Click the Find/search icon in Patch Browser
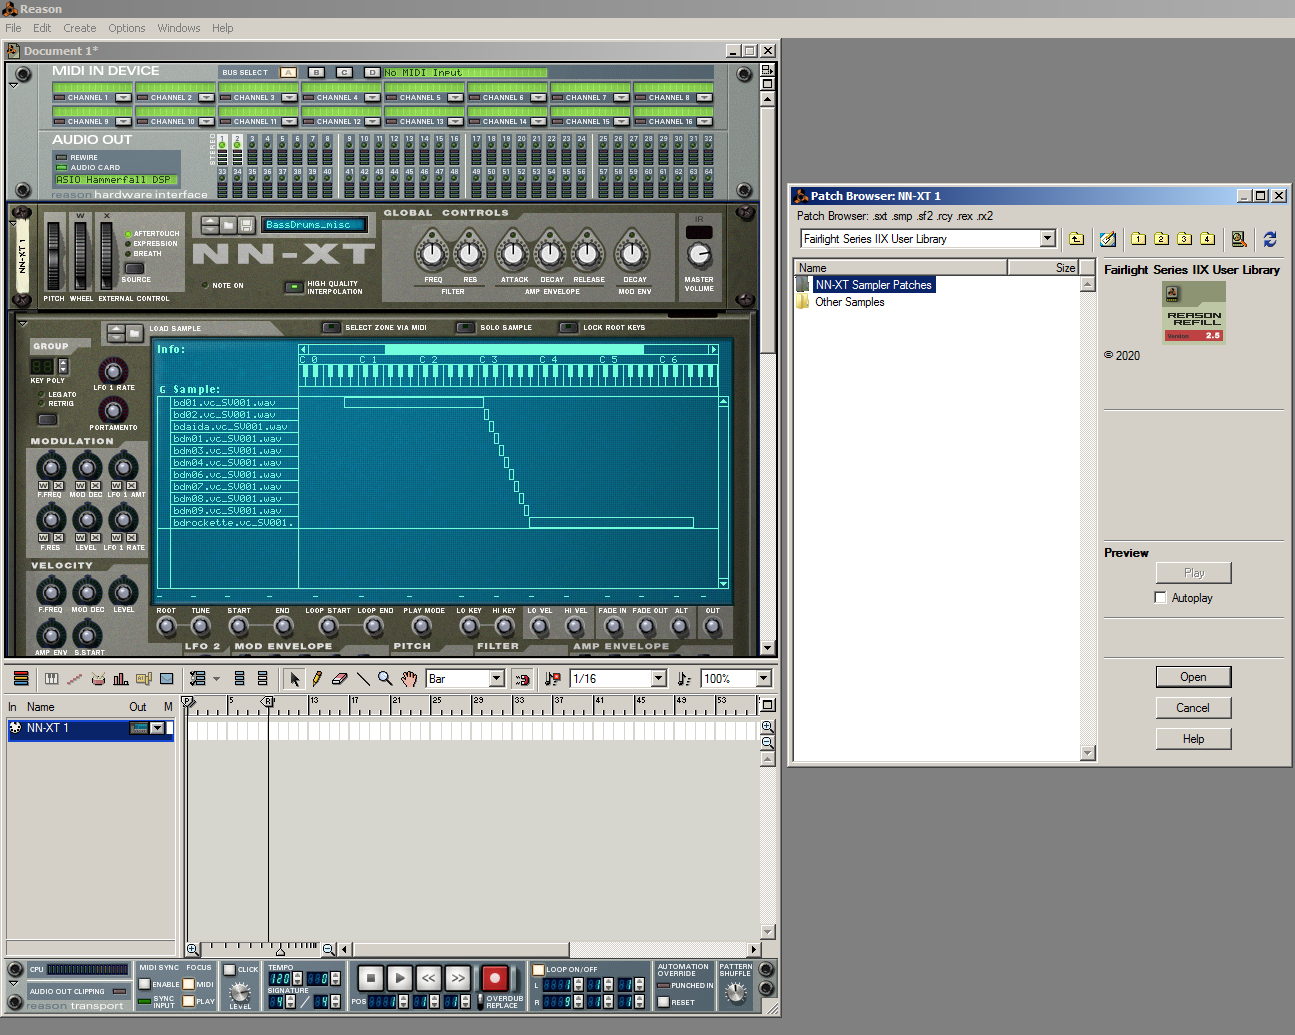 tap(1239, 239)
